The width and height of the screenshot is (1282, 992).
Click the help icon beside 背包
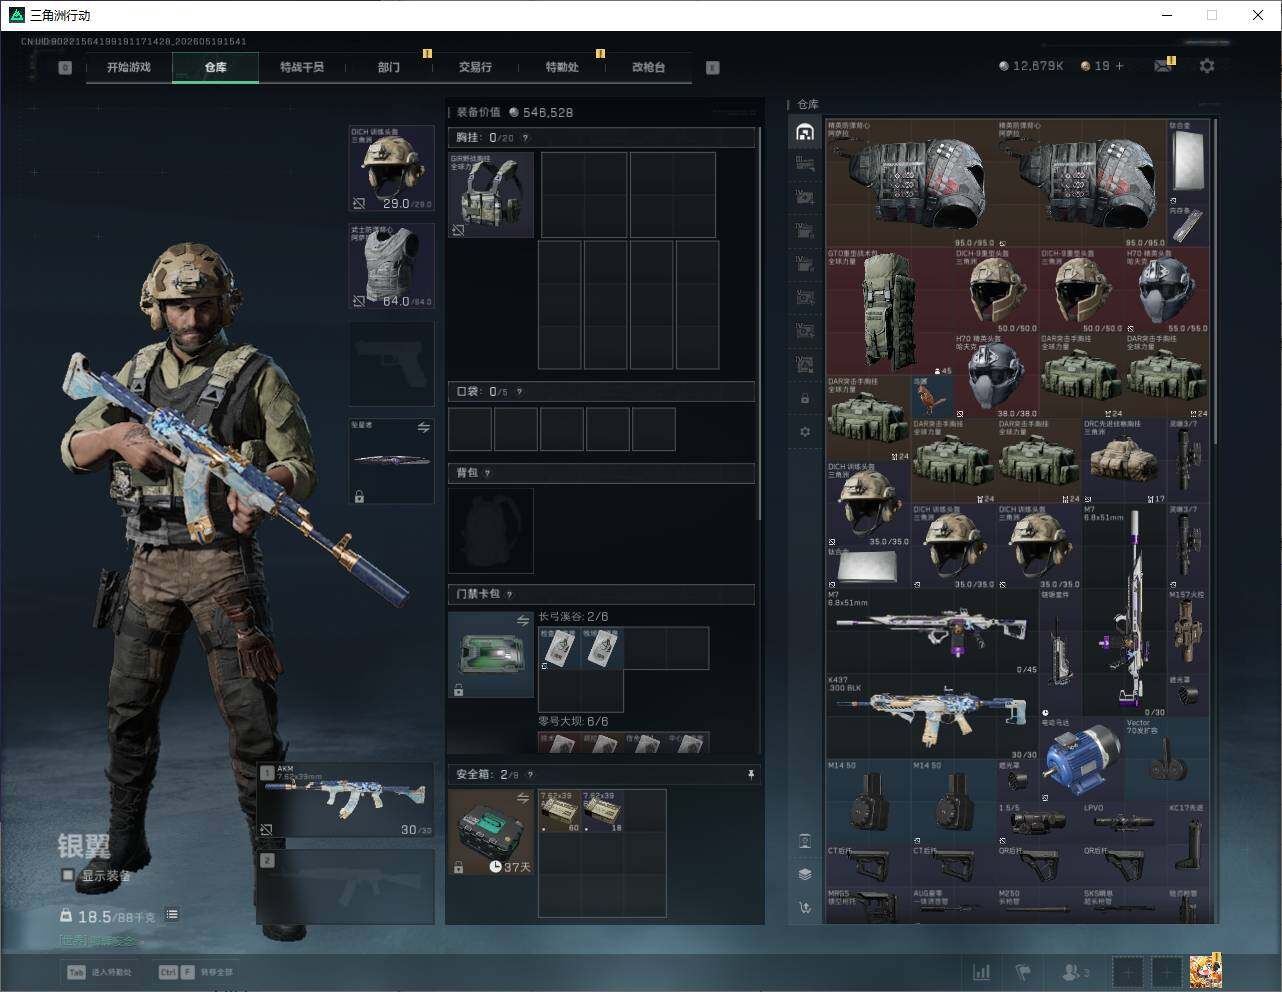point(487,473)
